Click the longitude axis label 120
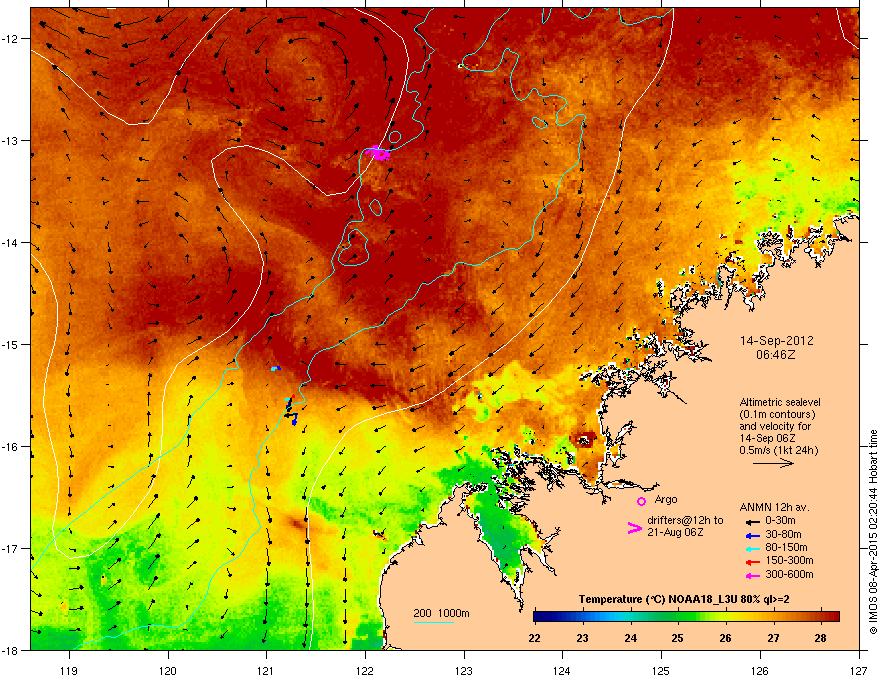 coord(168,670)
